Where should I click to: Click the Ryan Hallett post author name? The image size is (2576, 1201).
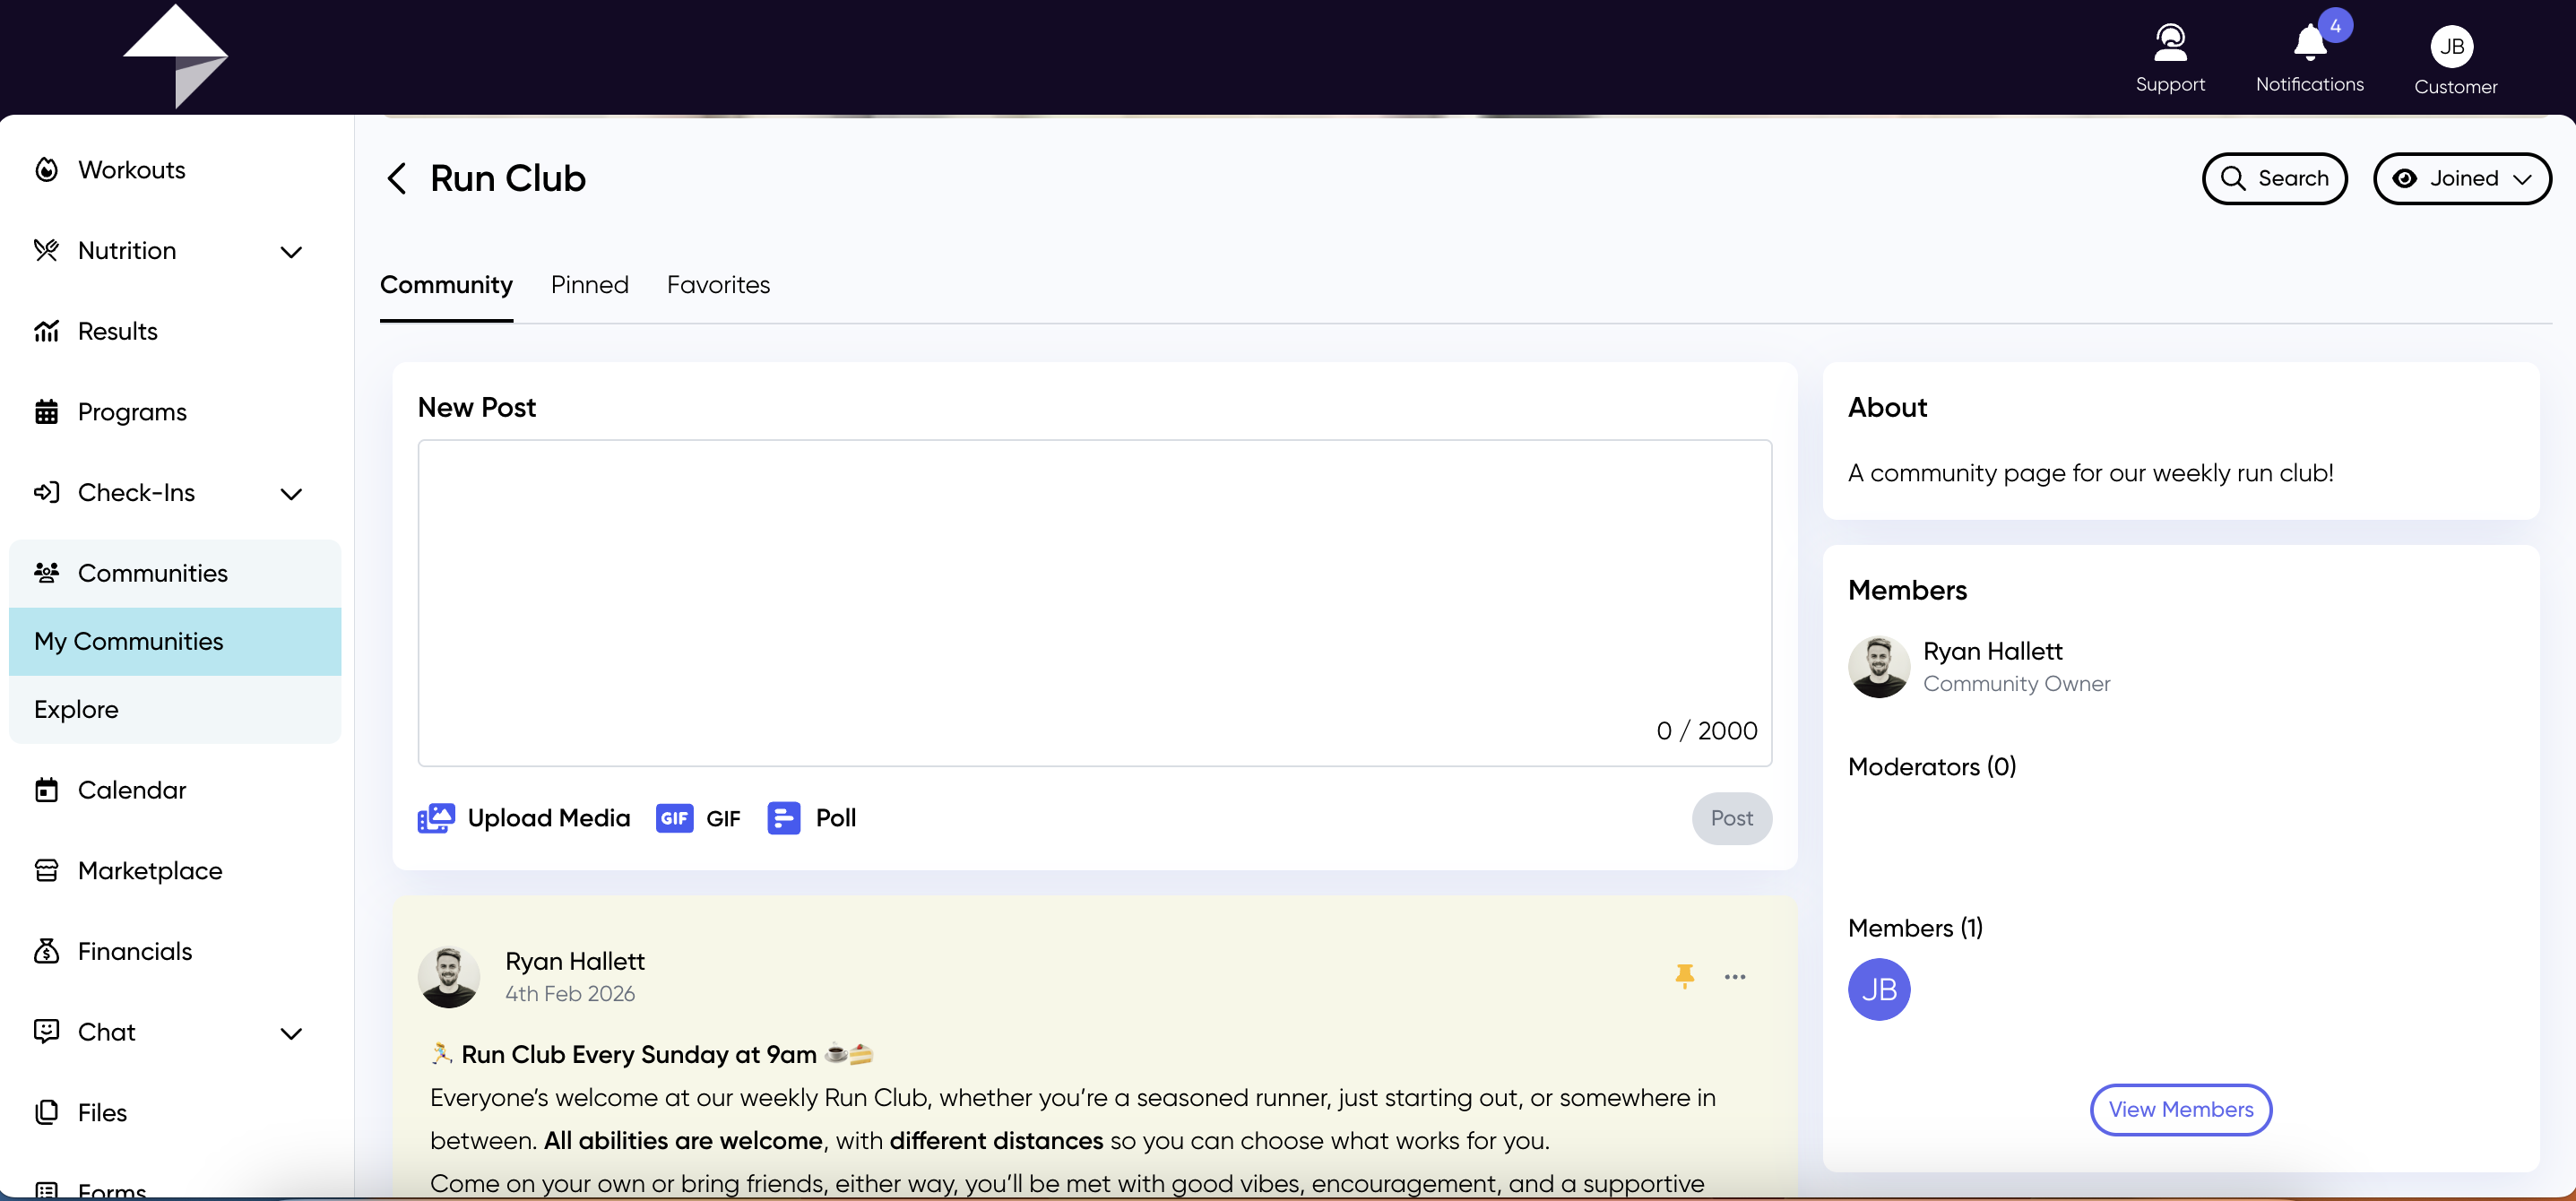pos(574,961)
